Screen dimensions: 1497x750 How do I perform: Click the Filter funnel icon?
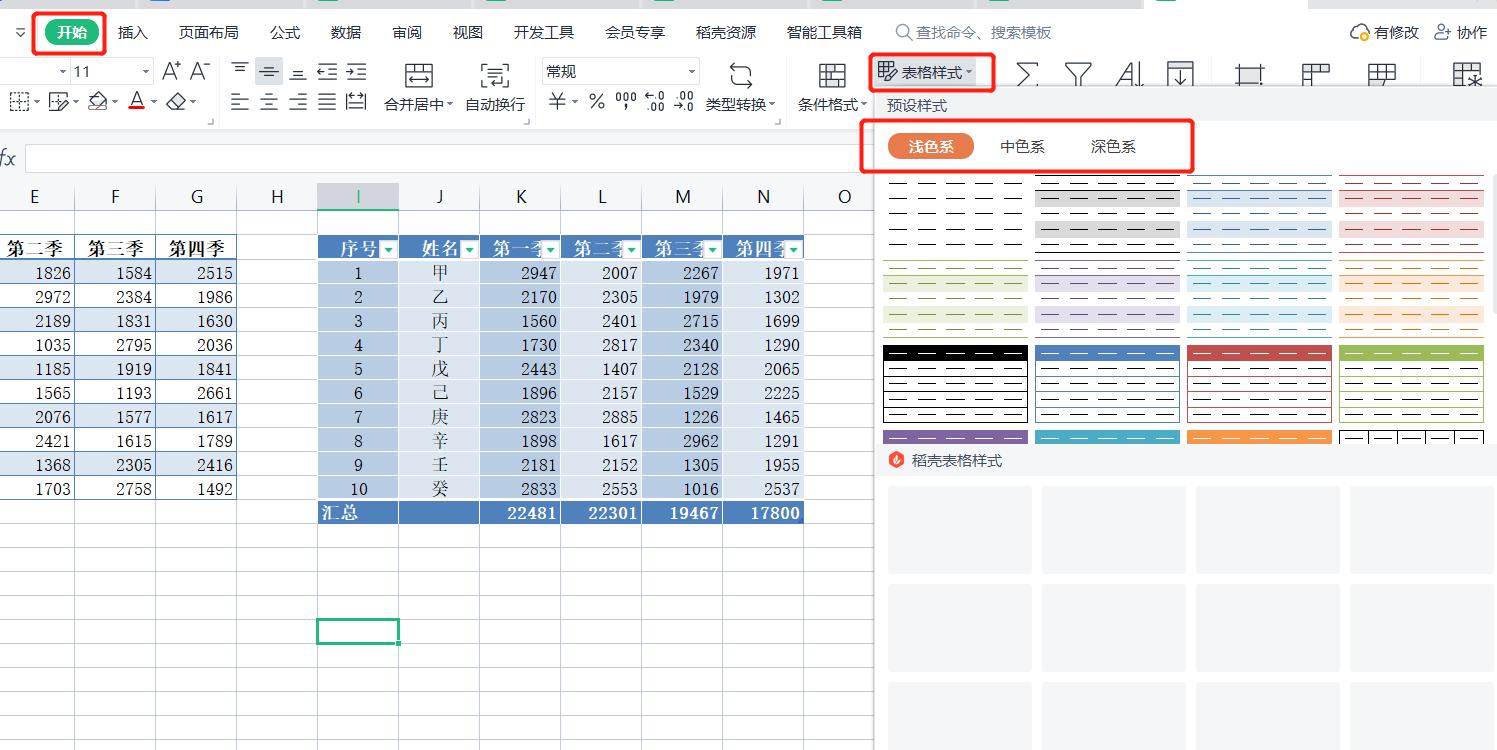click(x=1078, y=73)
